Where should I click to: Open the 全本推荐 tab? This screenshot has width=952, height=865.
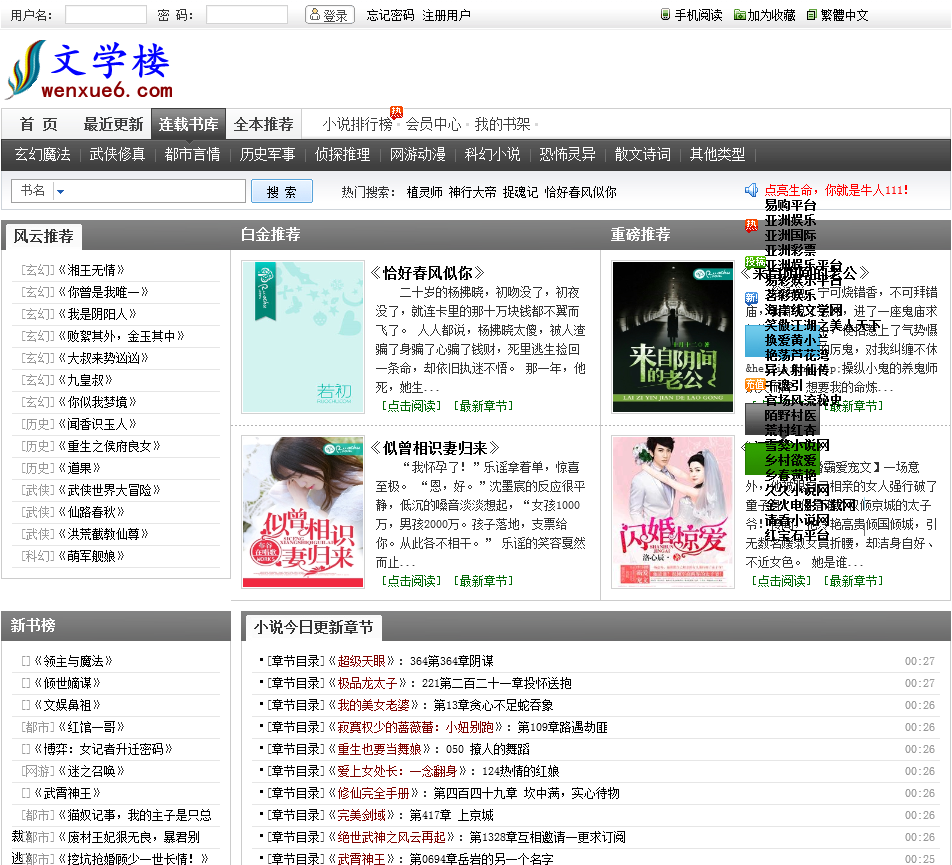point(264,124)
